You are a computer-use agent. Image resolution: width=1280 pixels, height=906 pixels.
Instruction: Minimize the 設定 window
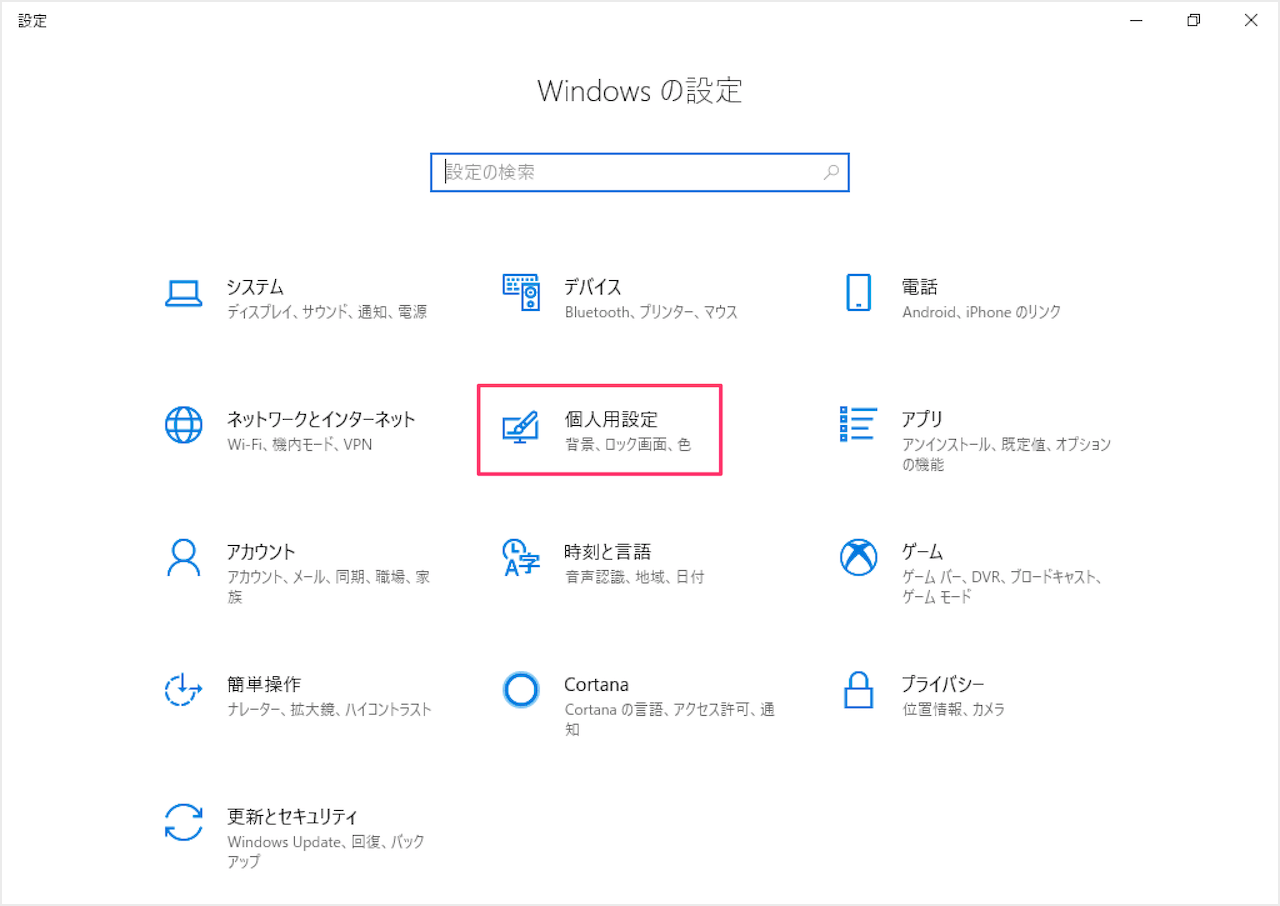point(1136,20)
